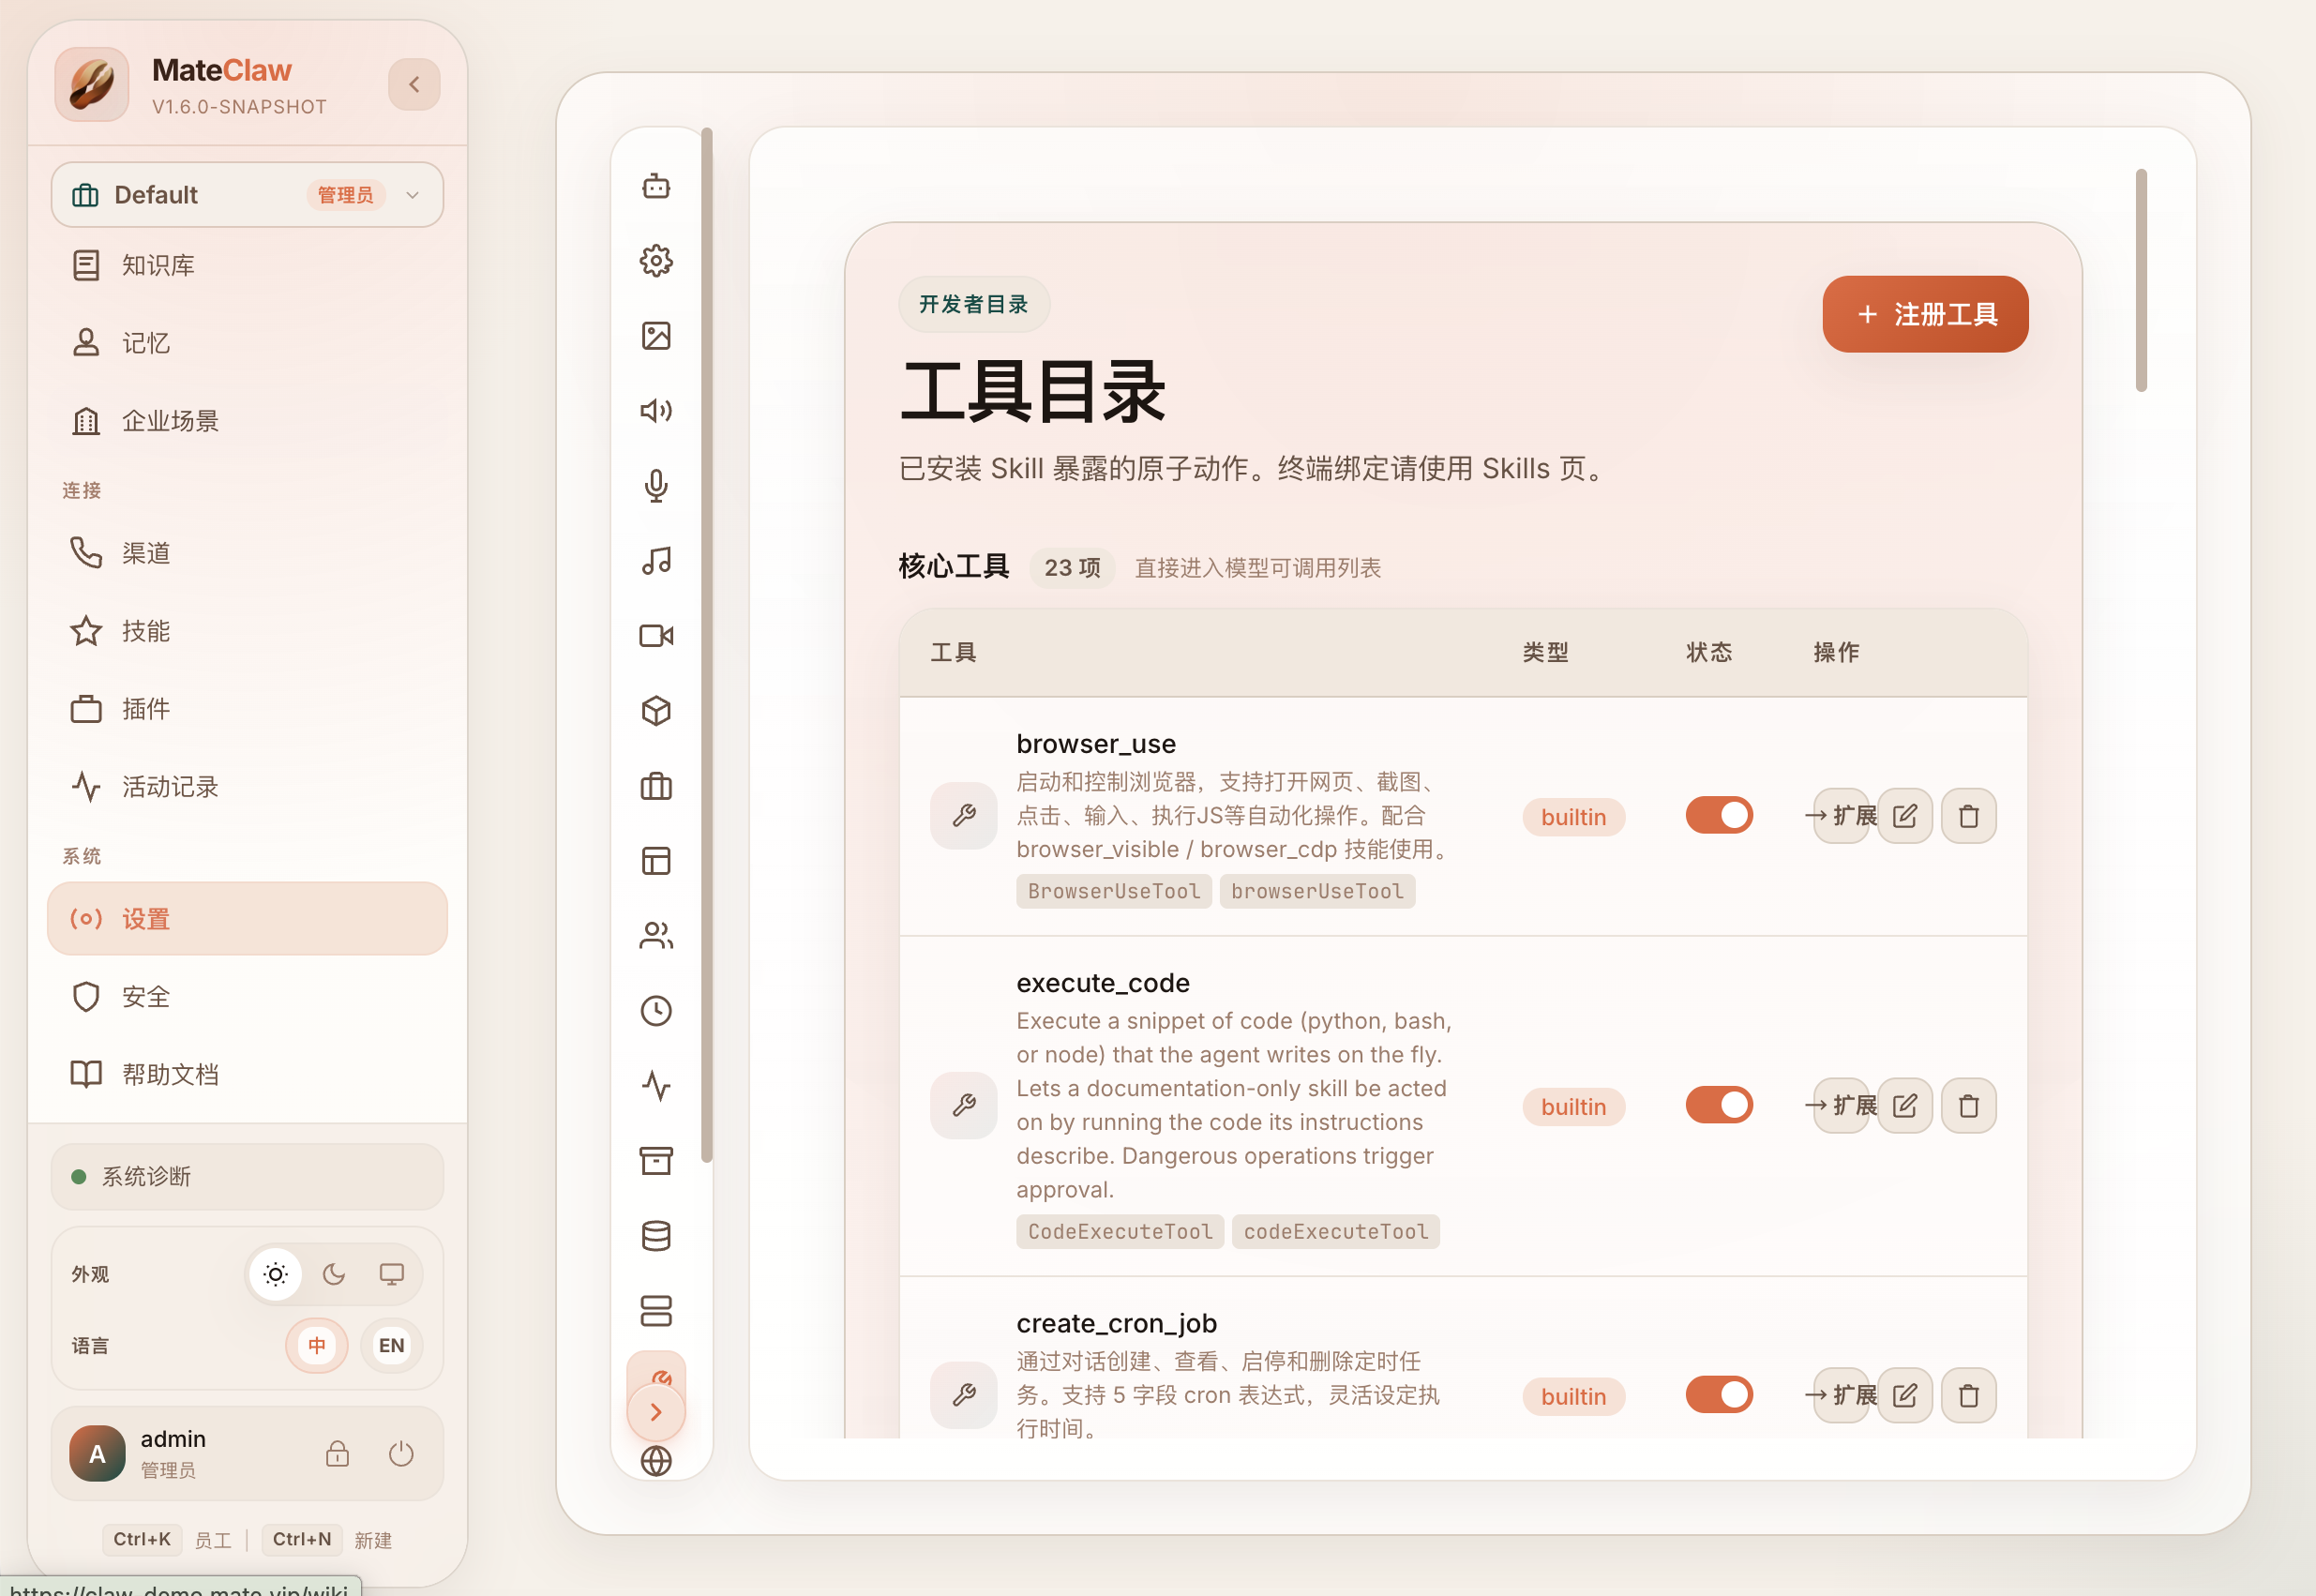Open the gear settings icon in rail
The image size is (2316, 1596).
656,261
